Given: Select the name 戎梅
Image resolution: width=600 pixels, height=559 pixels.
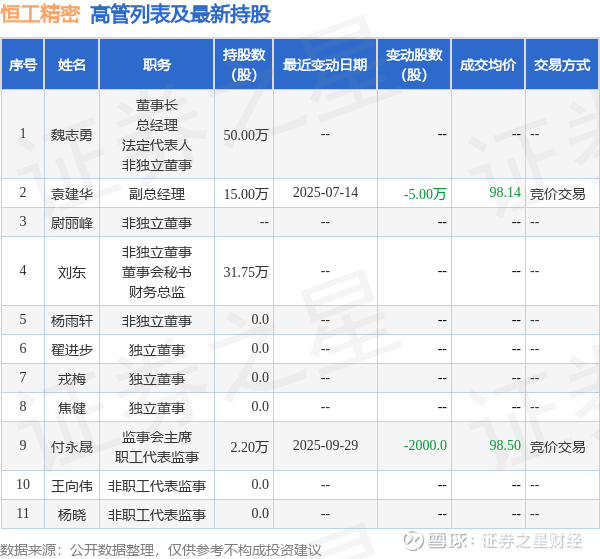Looking at the screenshot, I should [72, 379].
